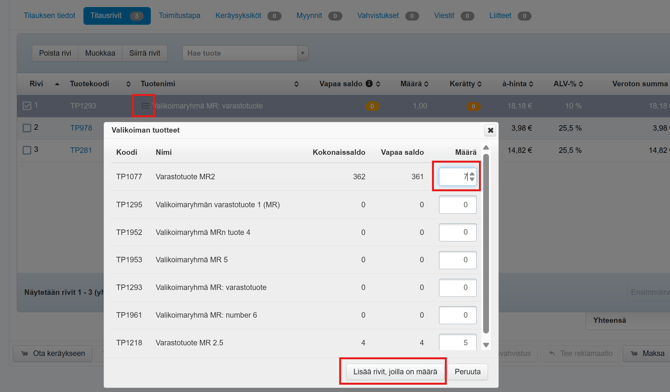Click quantity field for TP1218

tap(457, 342)
